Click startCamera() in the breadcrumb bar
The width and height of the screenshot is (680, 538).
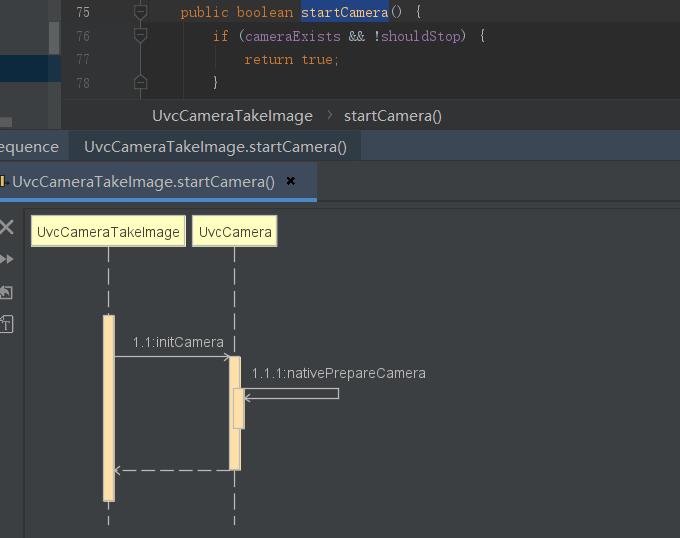point(392,116)
